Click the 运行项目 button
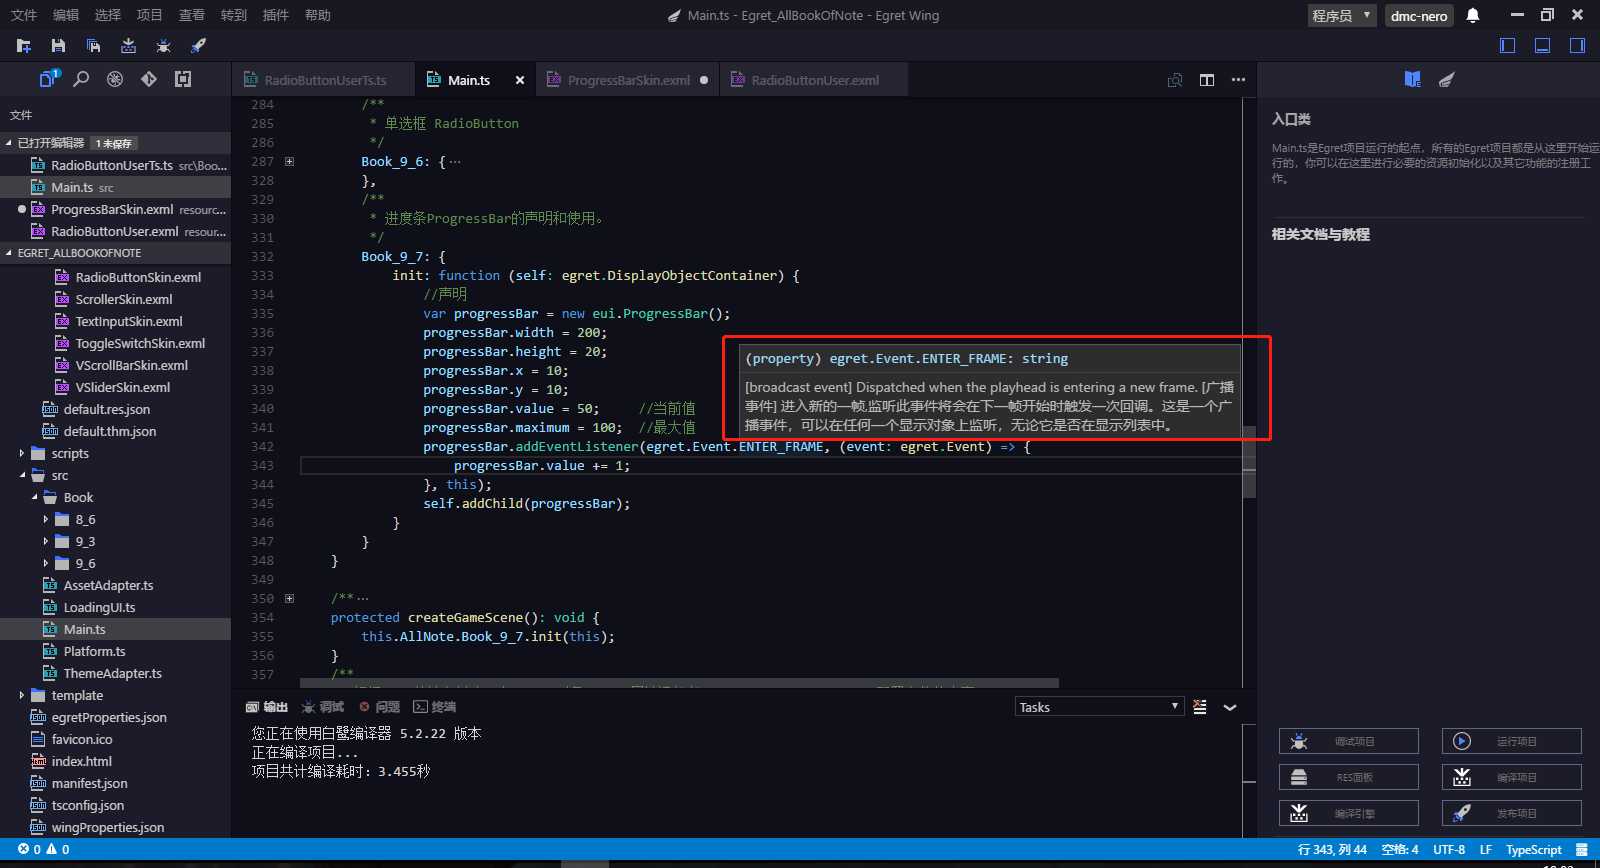1600x868 pixels. [1511, 741]
